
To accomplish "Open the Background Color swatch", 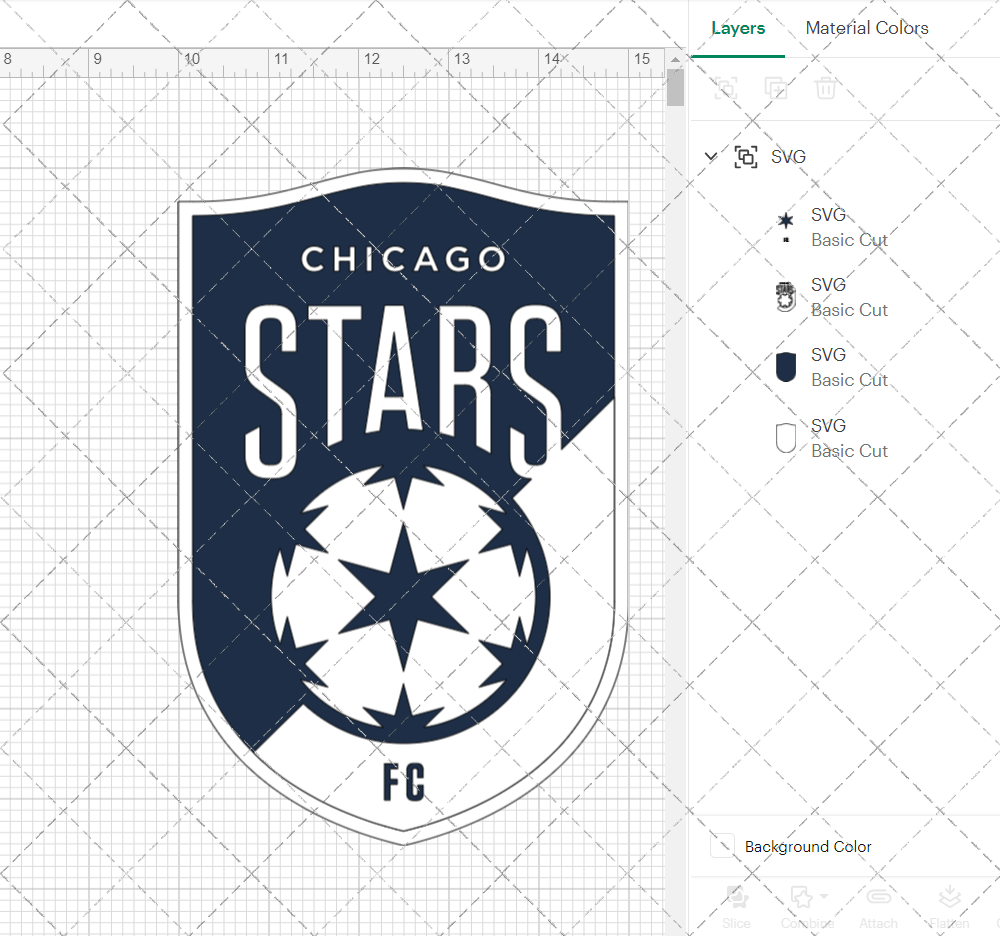I will tap(722, 846).
